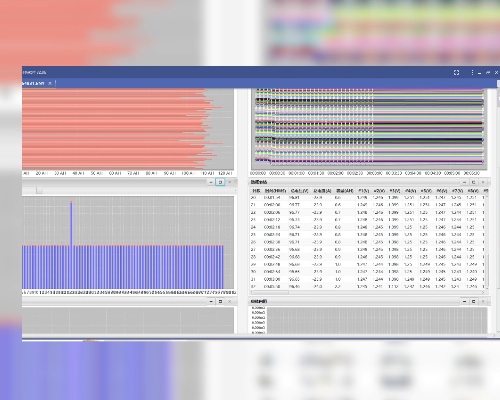Click the data table's scroll-right arrow
Image resolution: width=500 pixels, height=400 pixels.
(483, 292)
